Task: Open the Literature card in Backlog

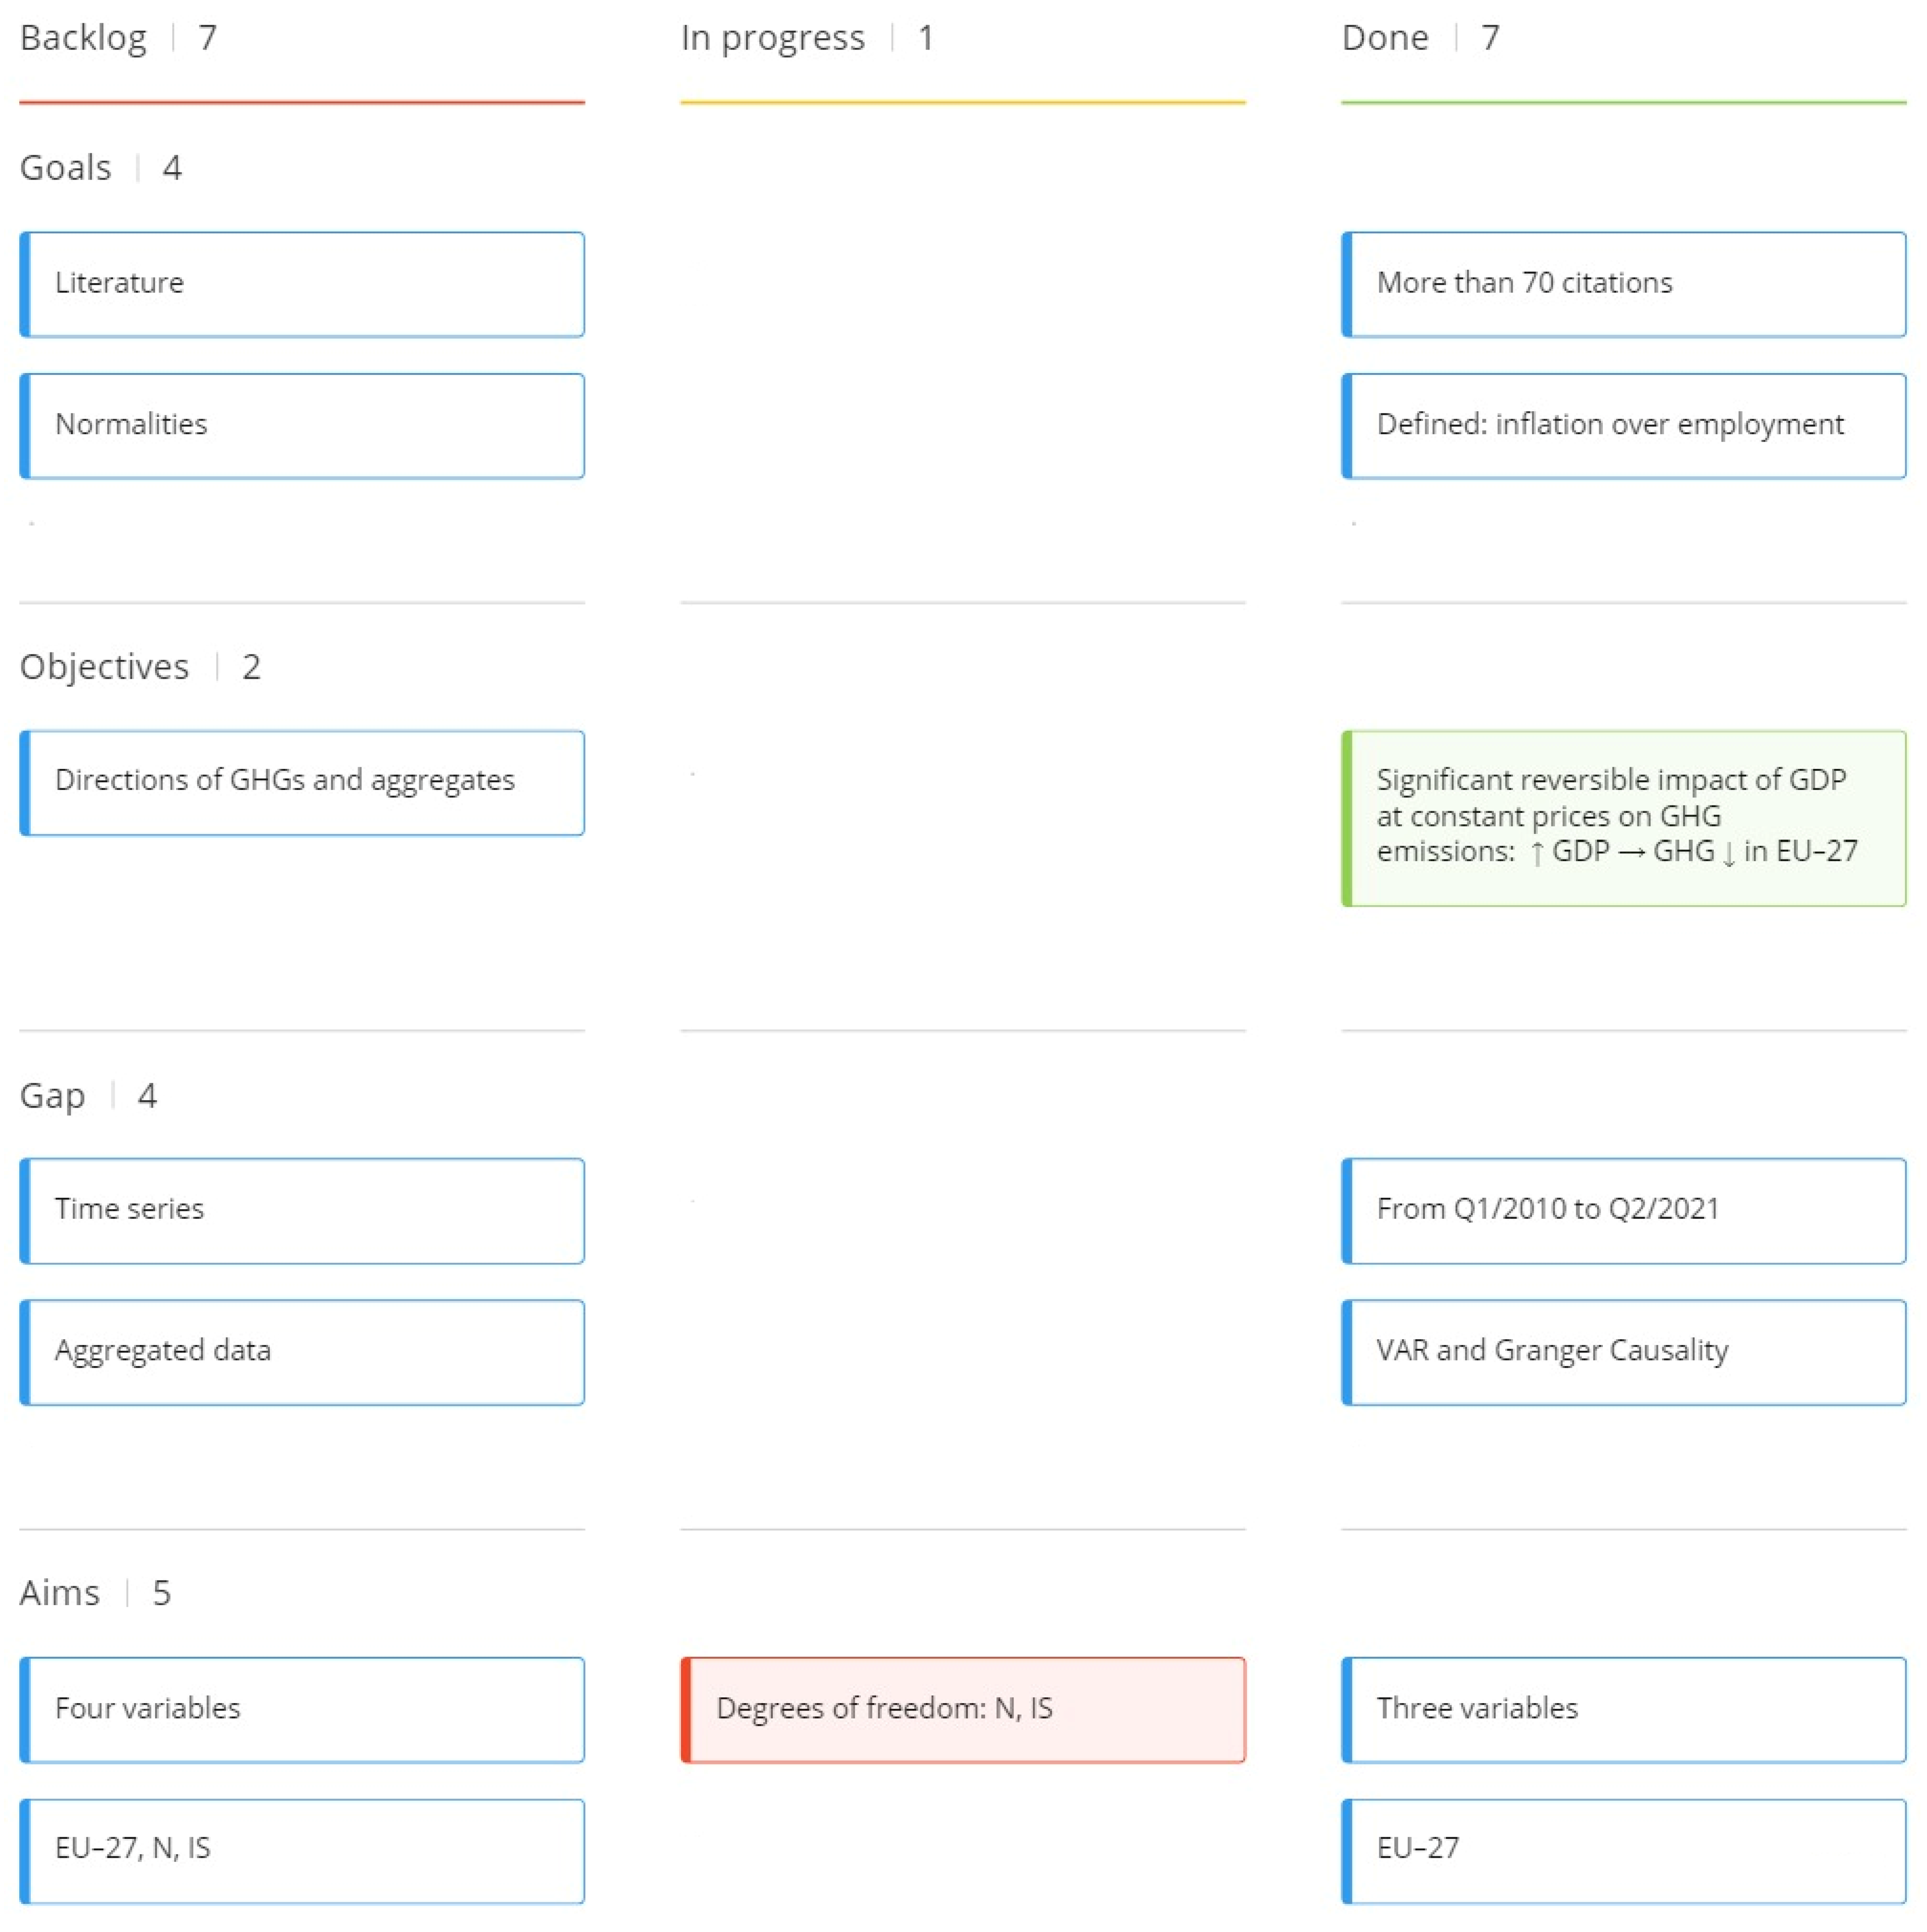Action: pos(301,284)
